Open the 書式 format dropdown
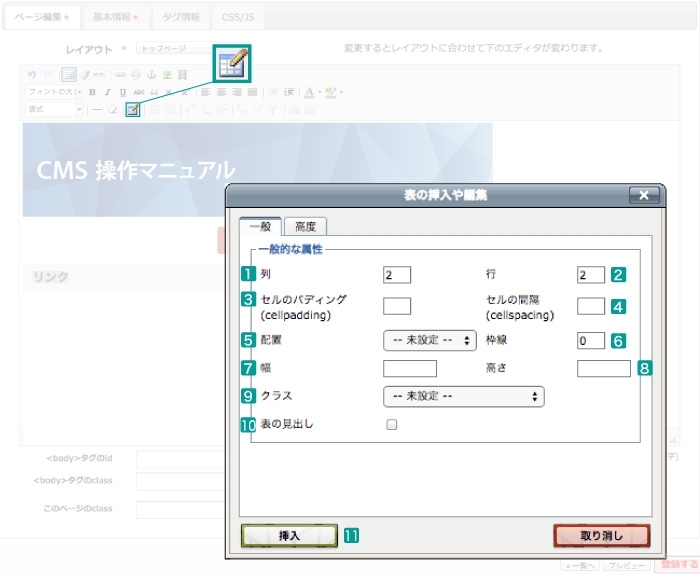The image size is (700, 575). 54,109
